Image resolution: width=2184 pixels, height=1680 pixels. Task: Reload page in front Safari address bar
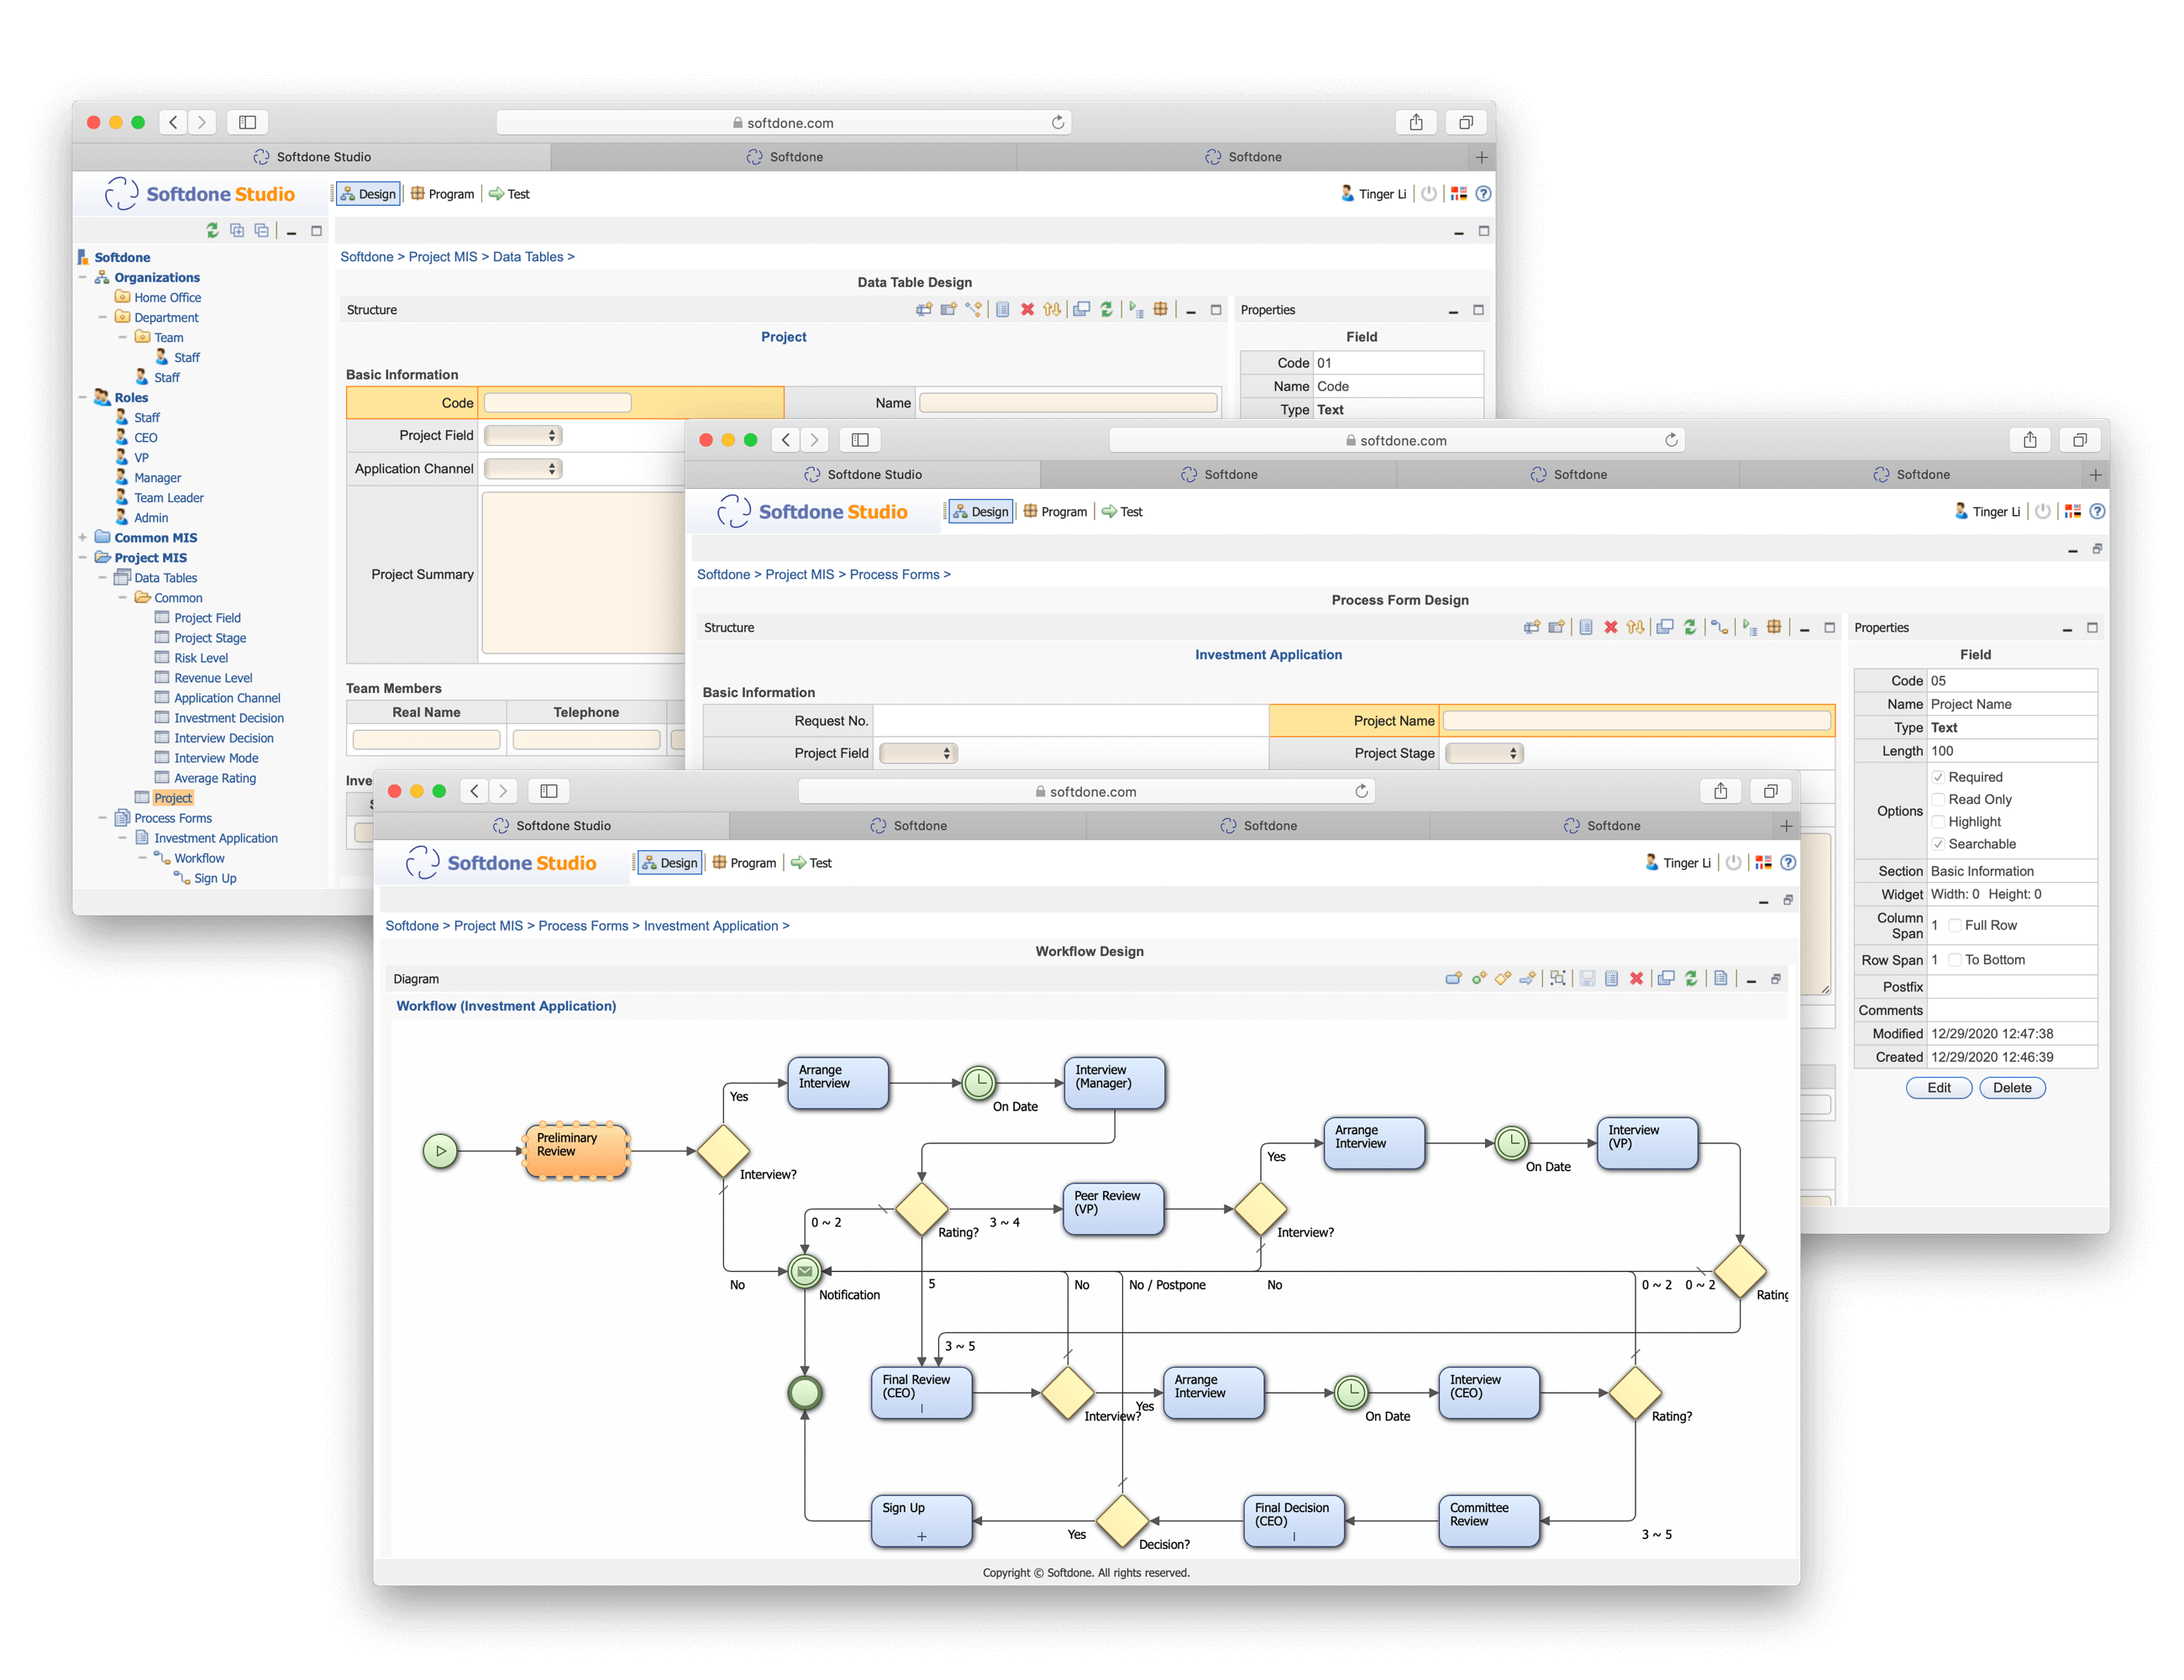1361,792
